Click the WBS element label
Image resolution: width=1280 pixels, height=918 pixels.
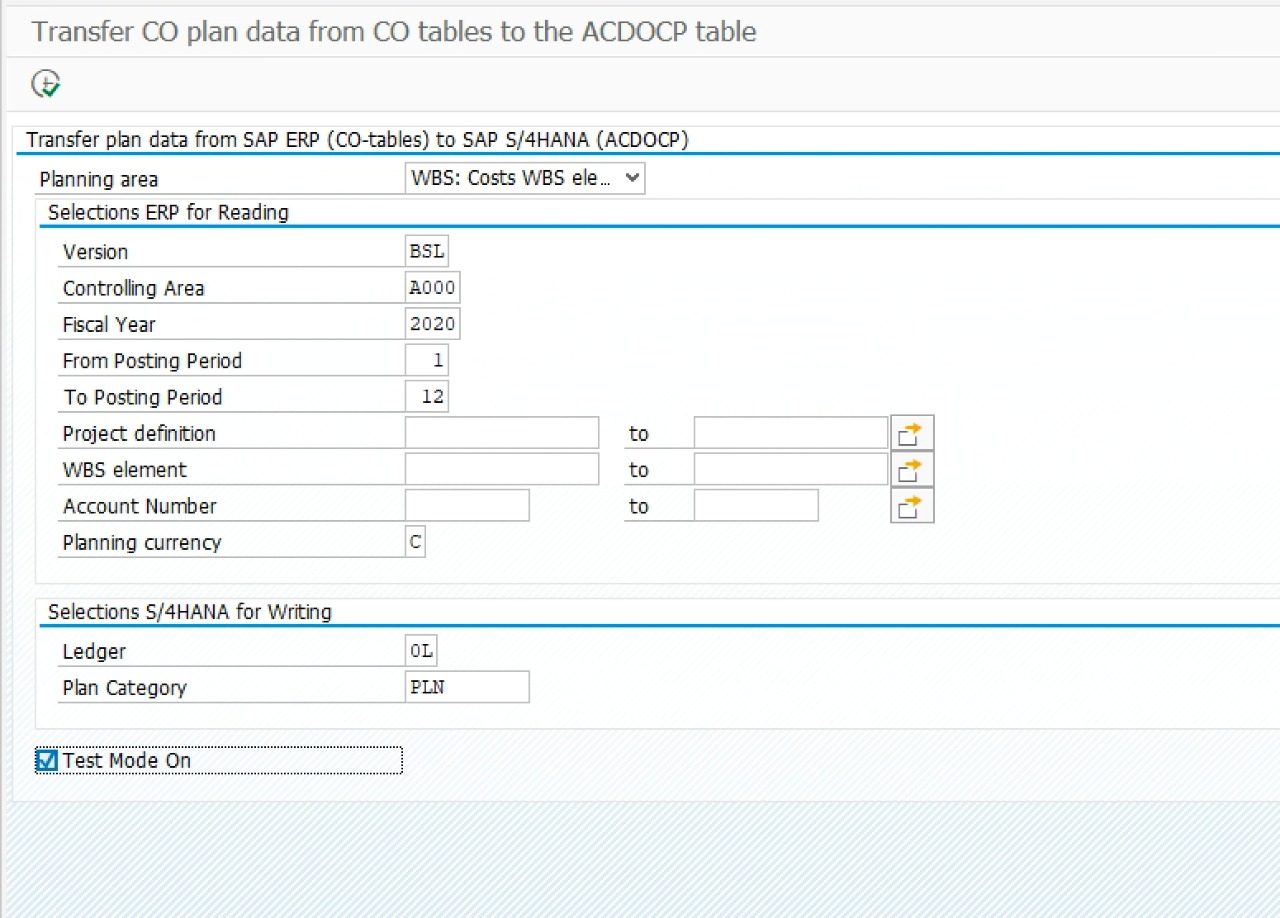click(x=125, y=470)
